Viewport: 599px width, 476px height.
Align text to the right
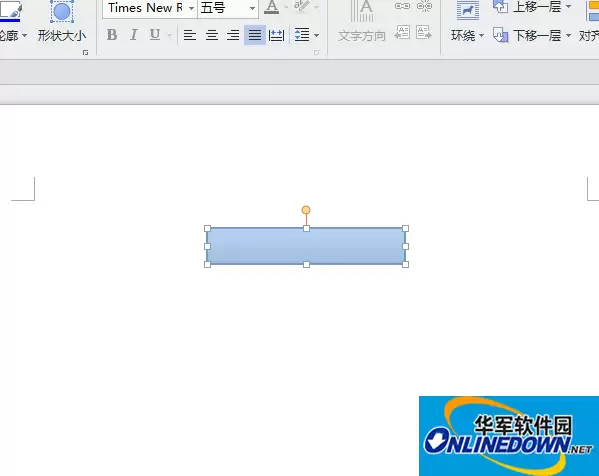click(x=233, y=36)
